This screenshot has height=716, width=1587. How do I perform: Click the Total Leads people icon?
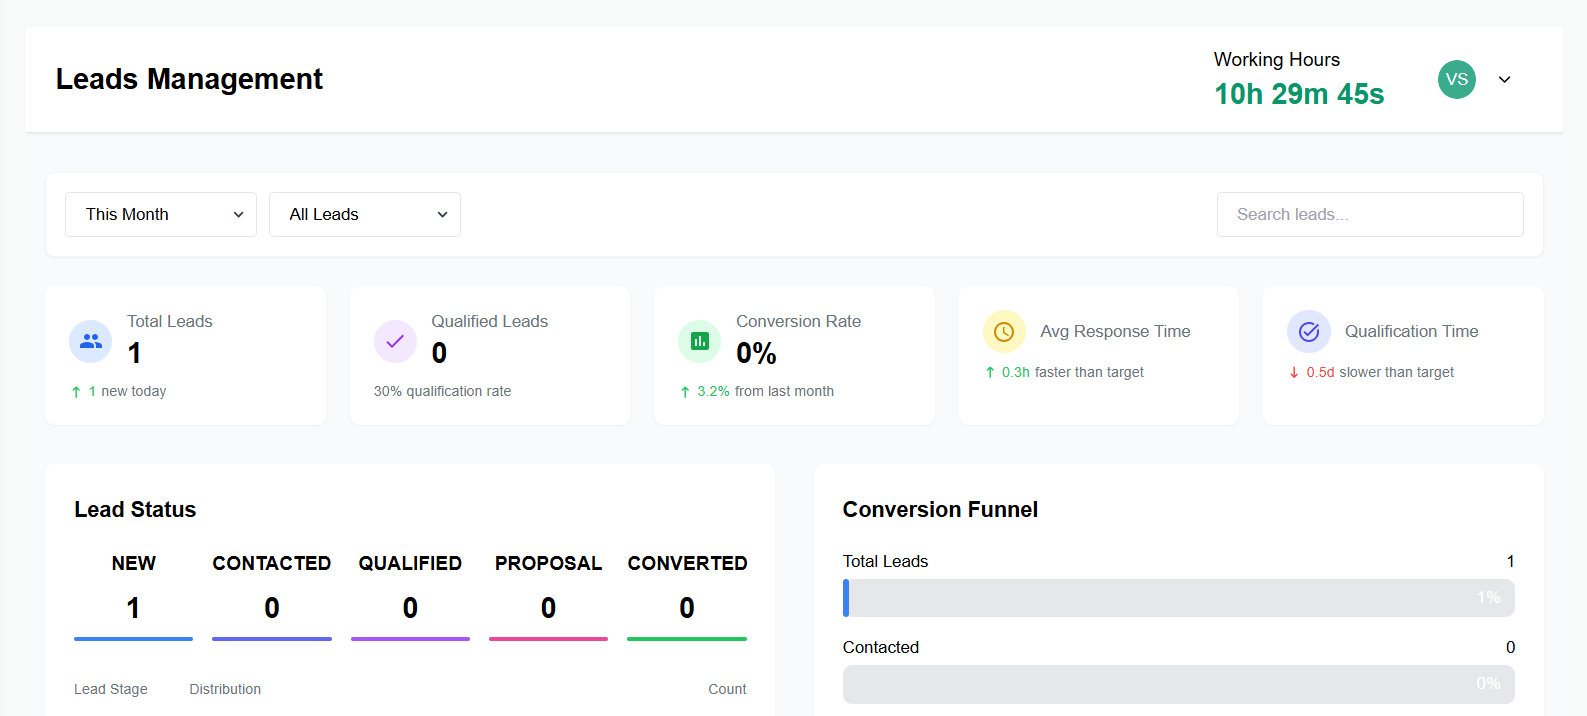pos(90,342)
